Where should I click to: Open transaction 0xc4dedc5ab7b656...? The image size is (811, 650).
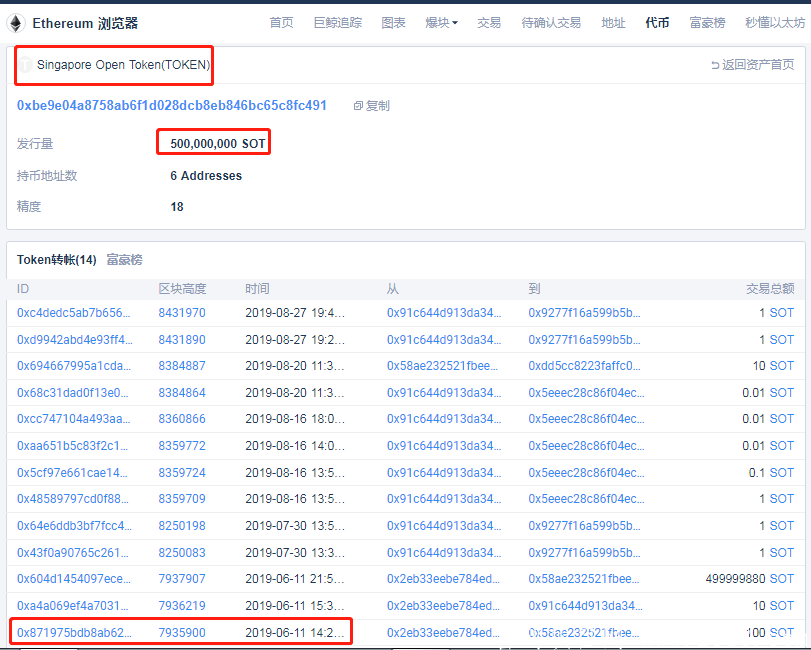(73, 313)
